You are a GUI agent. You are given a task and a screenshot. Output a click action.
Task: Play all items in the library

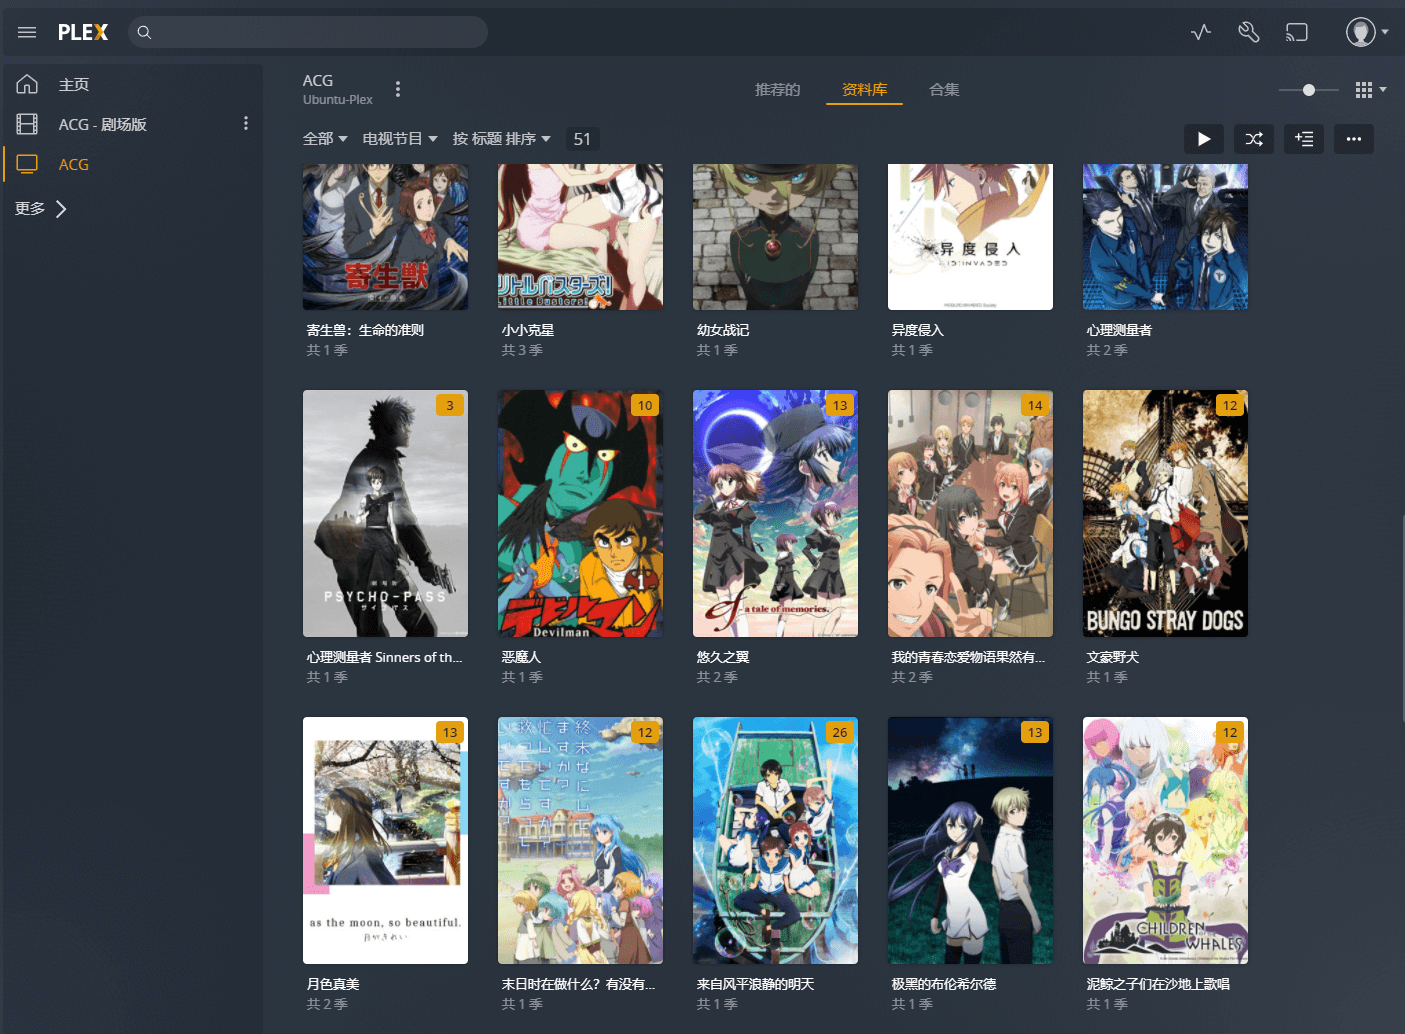coord(1204,139)
